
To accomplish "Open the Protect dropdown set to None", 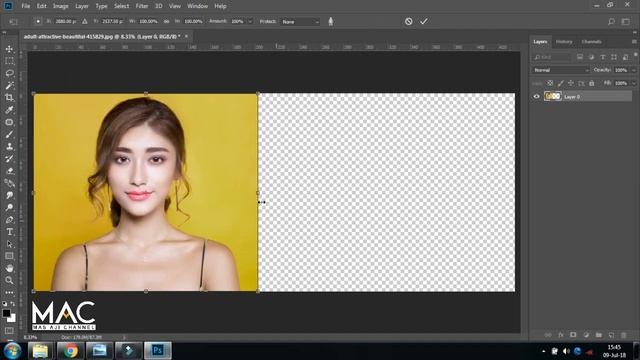I will tap(300, 22).
